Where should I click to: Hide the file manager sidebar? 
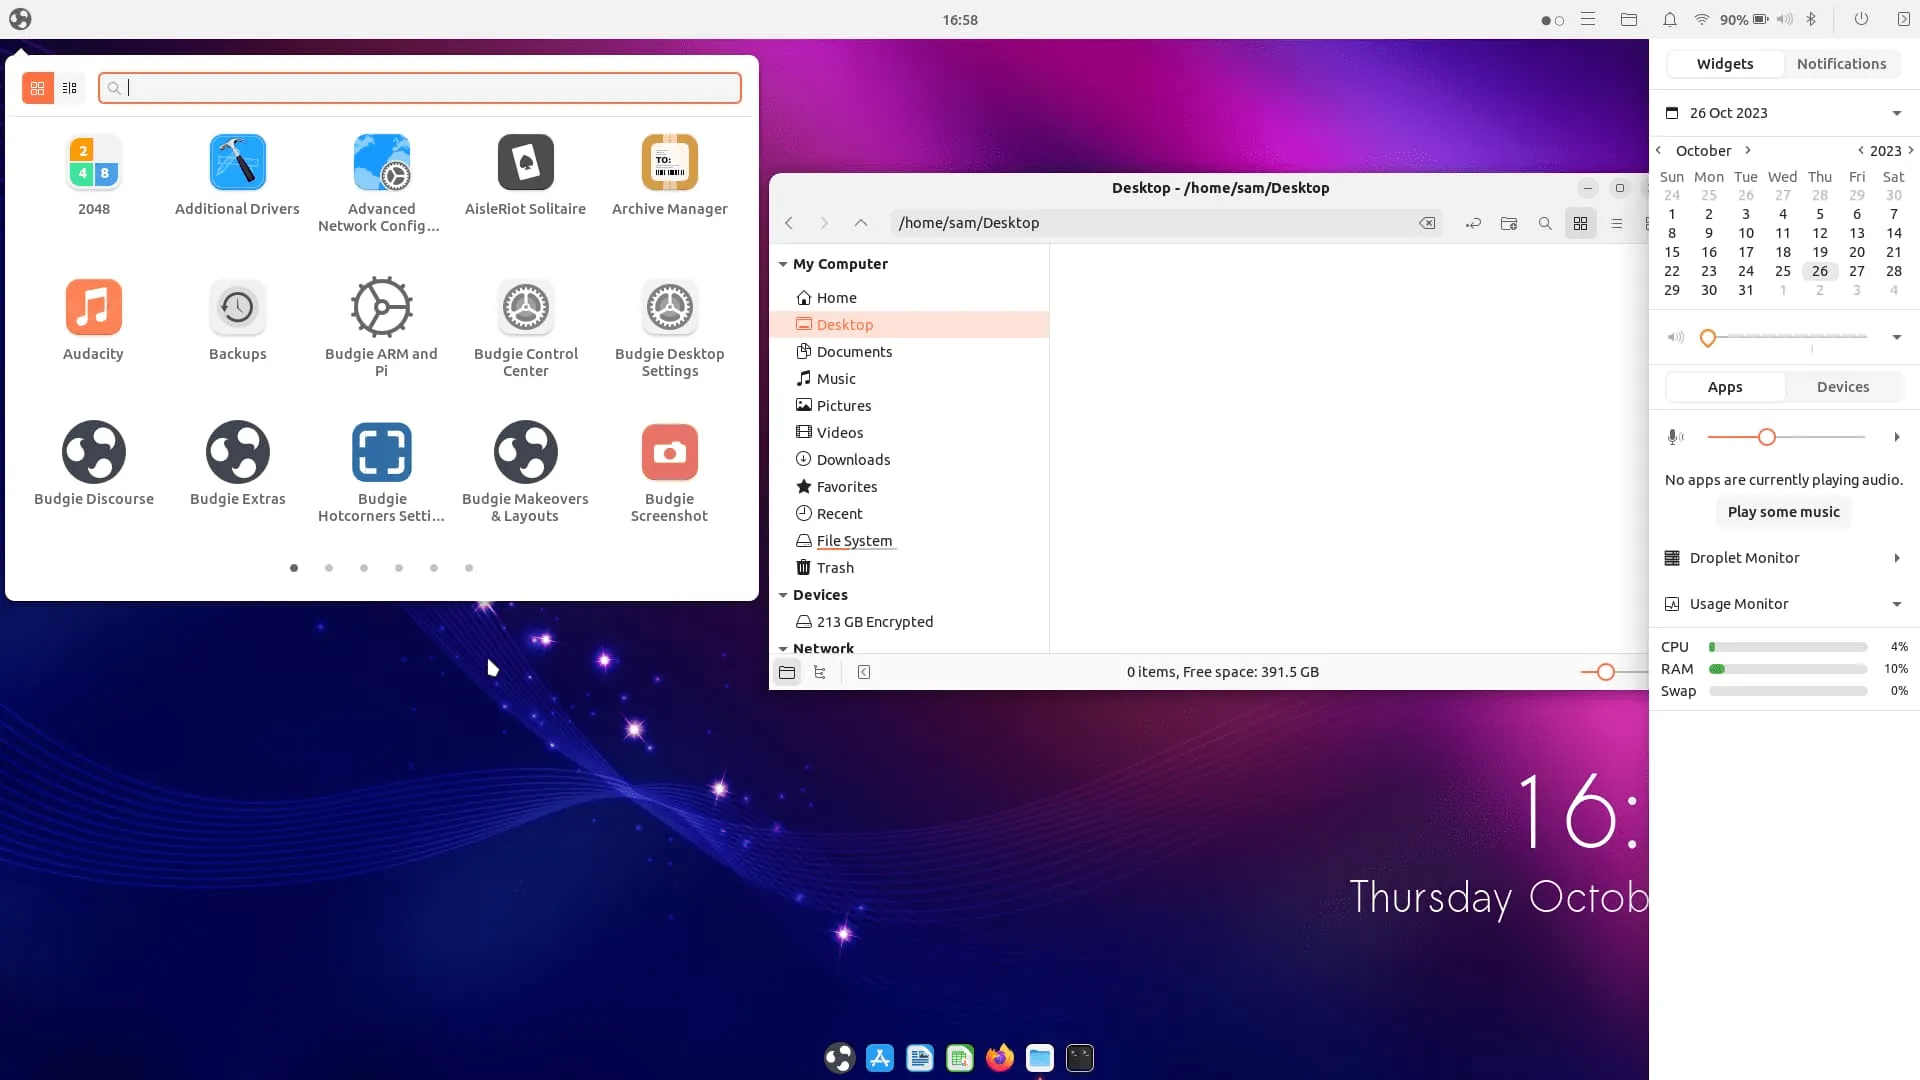[x=864, y=673]
